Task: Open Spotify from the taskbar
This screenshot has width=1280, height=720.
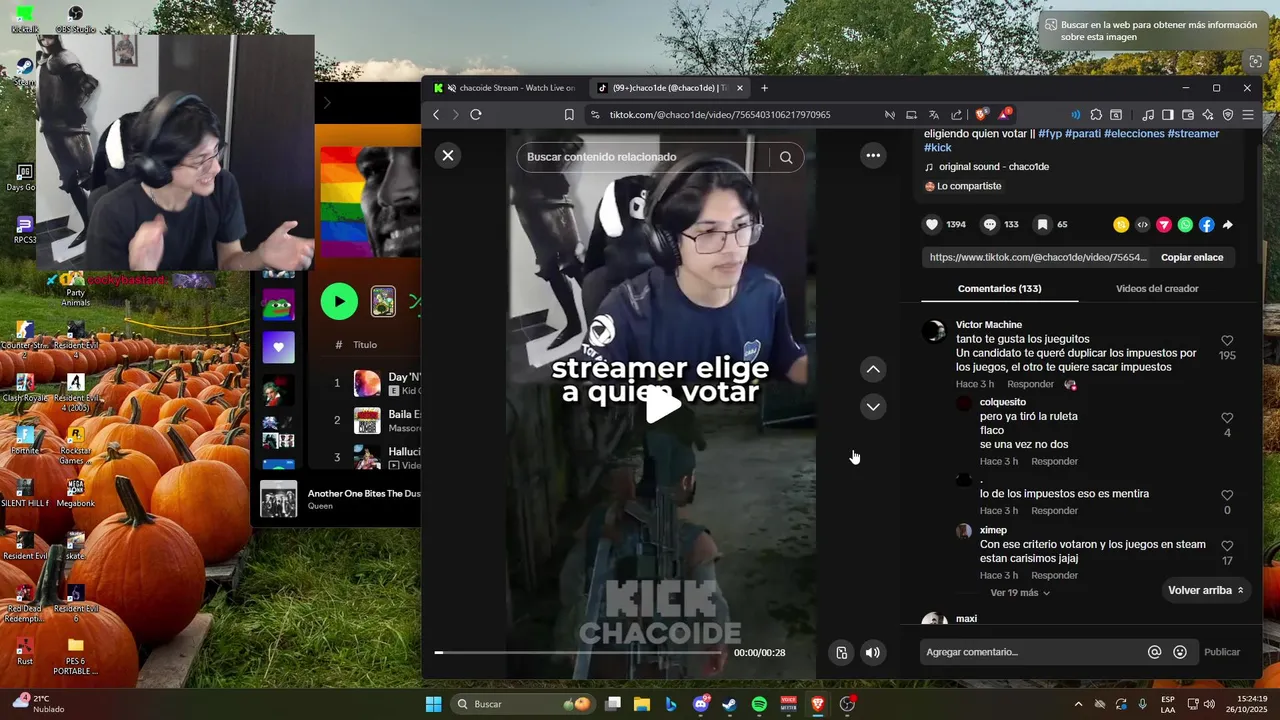Action: 759,704
